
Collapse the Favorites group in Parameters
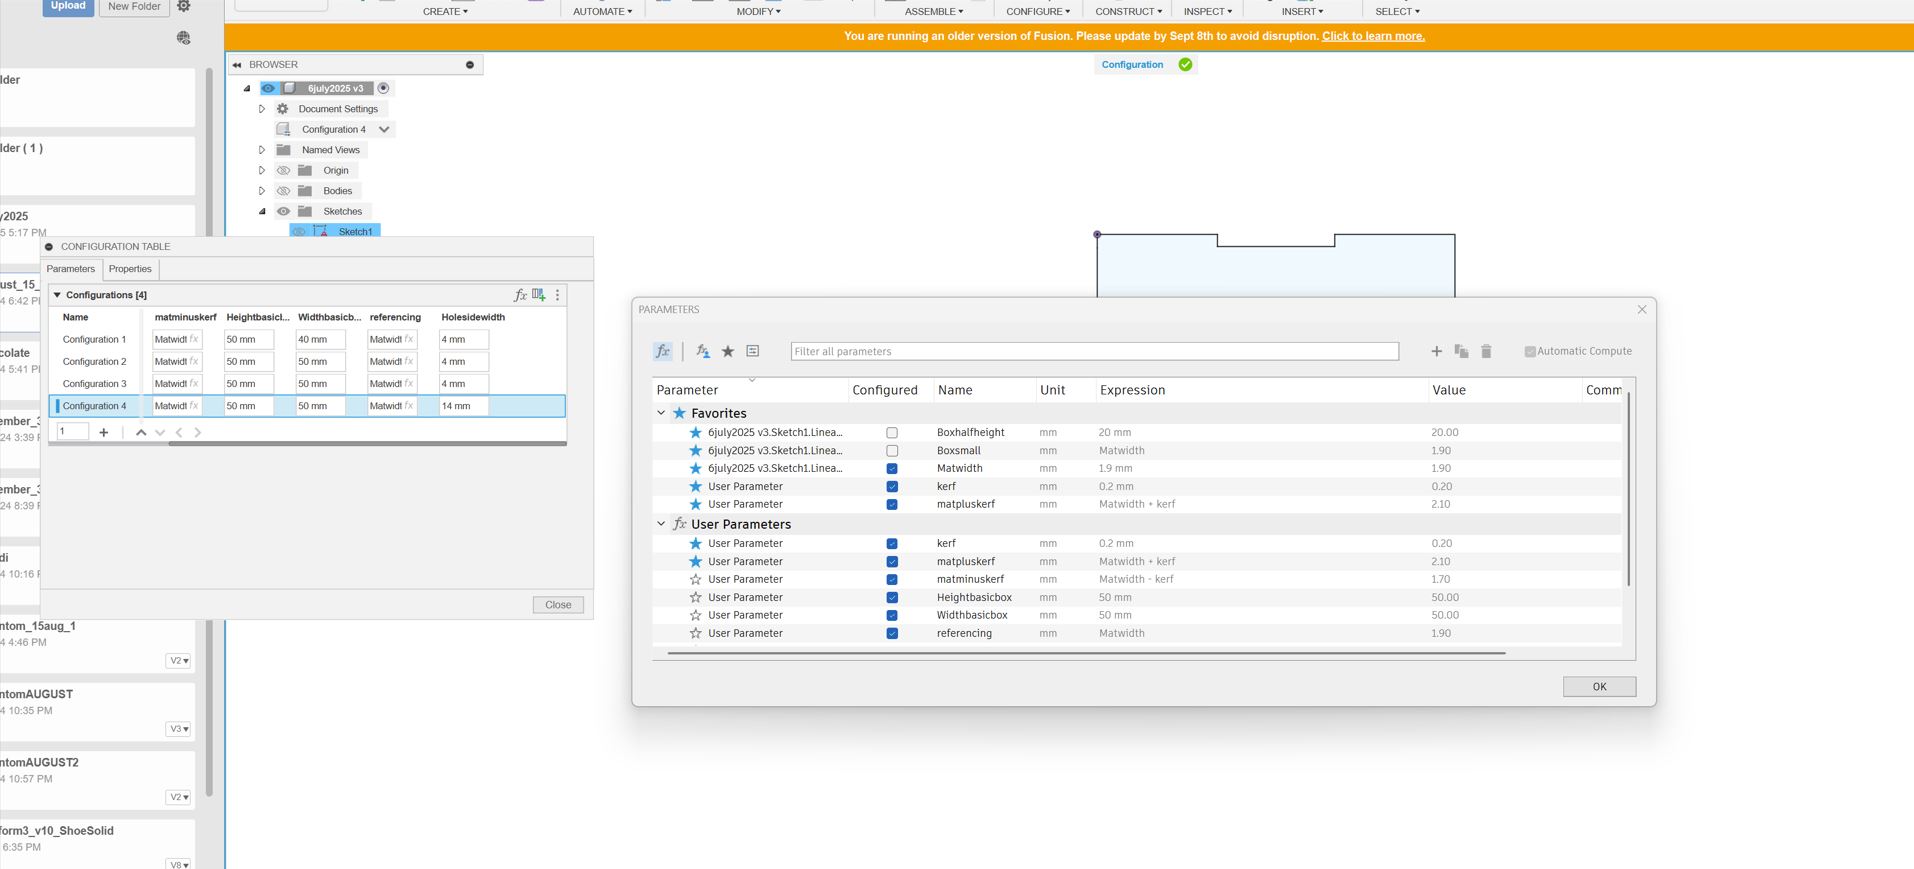[x=661, y=413]
